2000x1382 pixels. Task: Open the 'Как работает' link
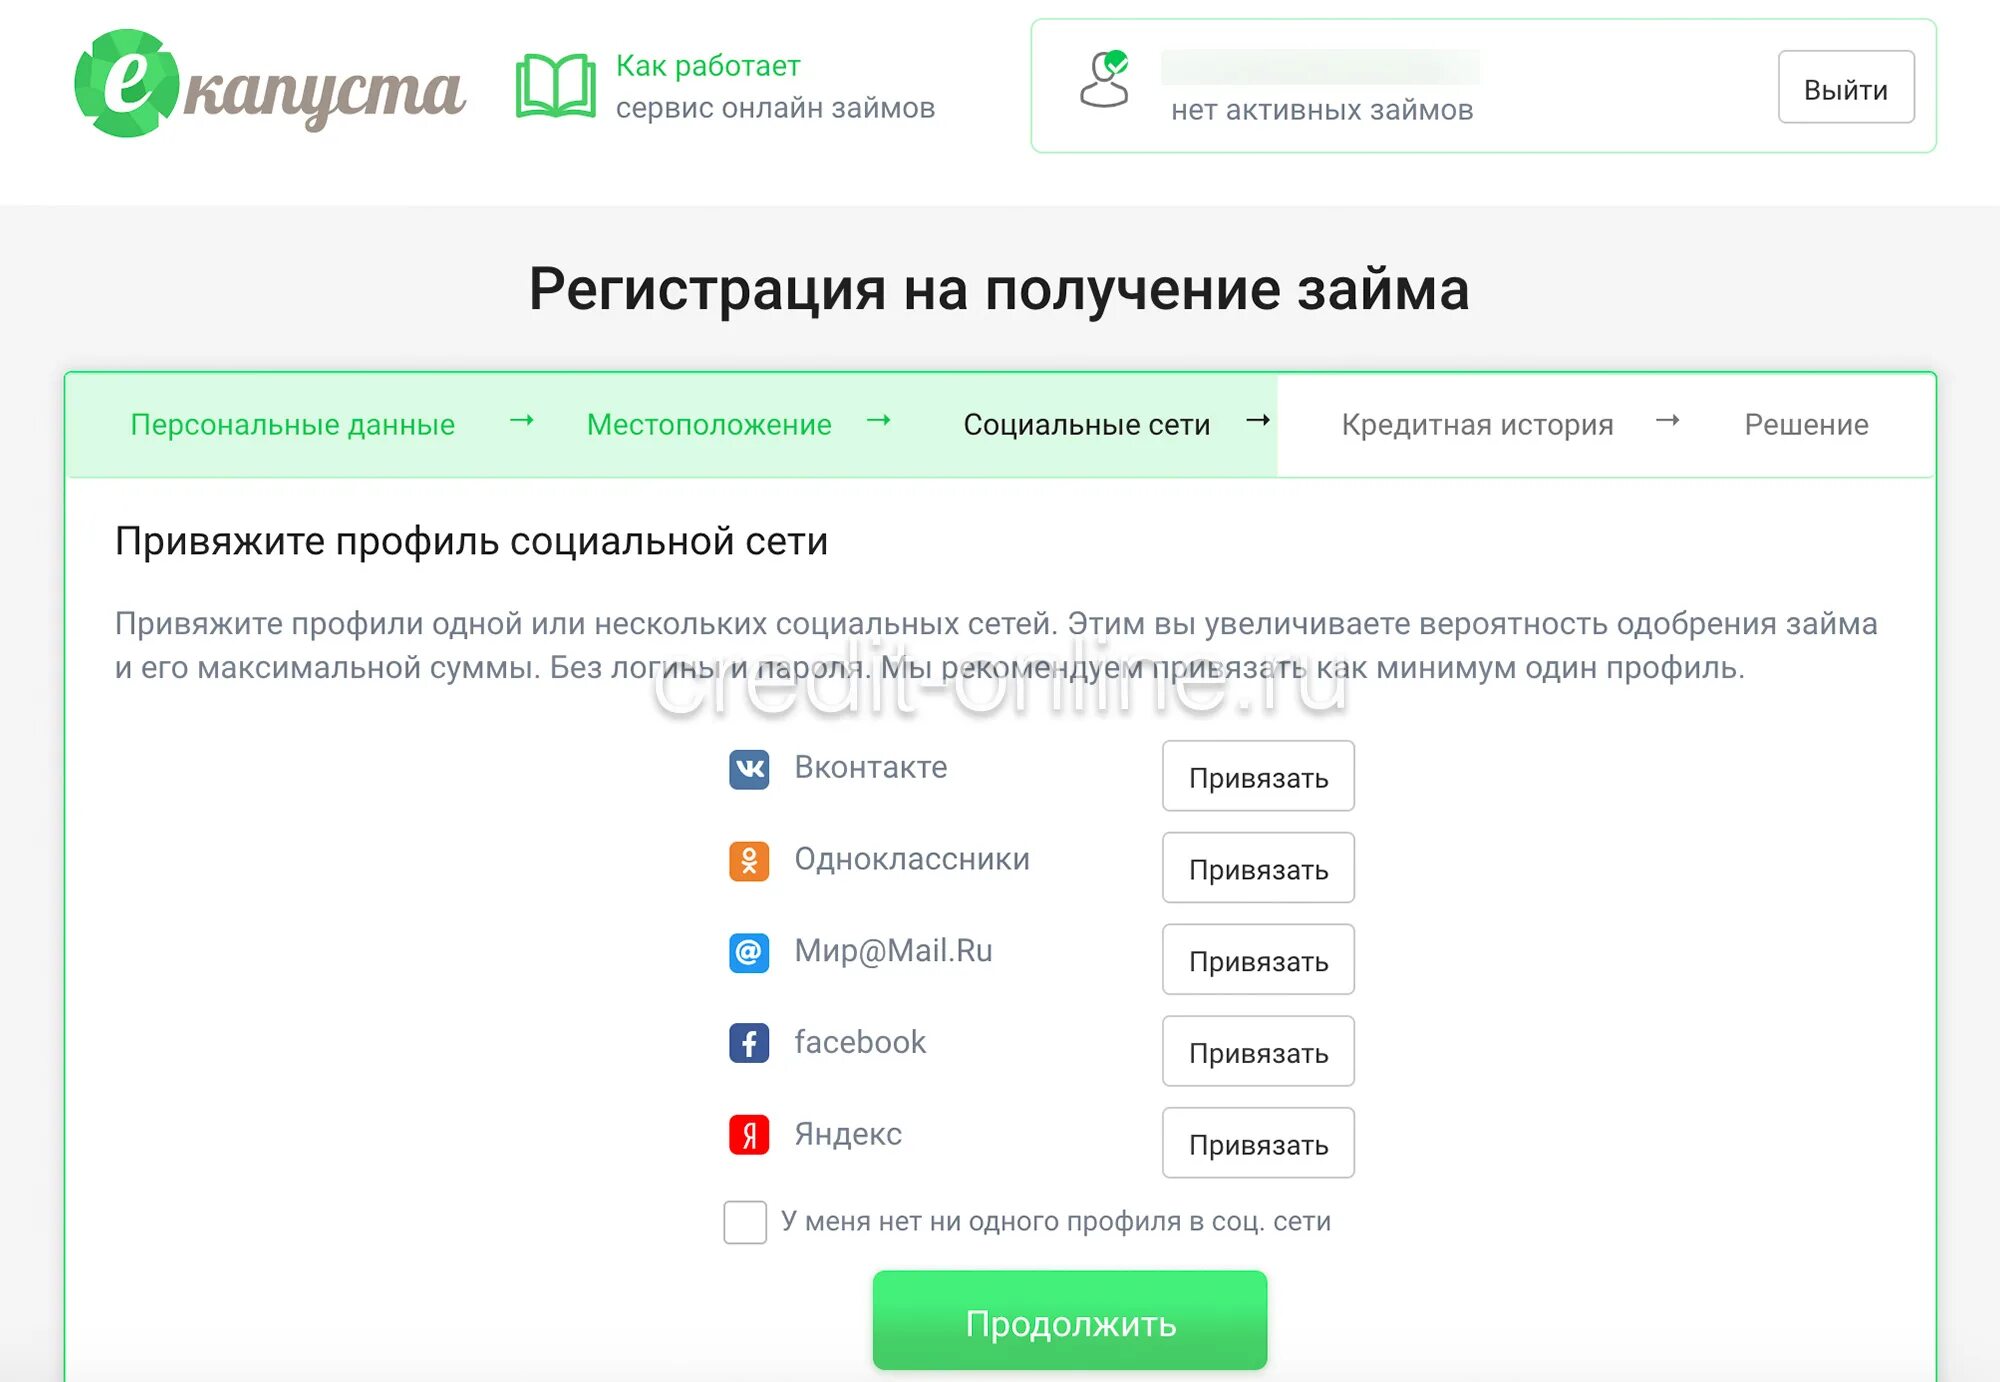pos(708,66)
